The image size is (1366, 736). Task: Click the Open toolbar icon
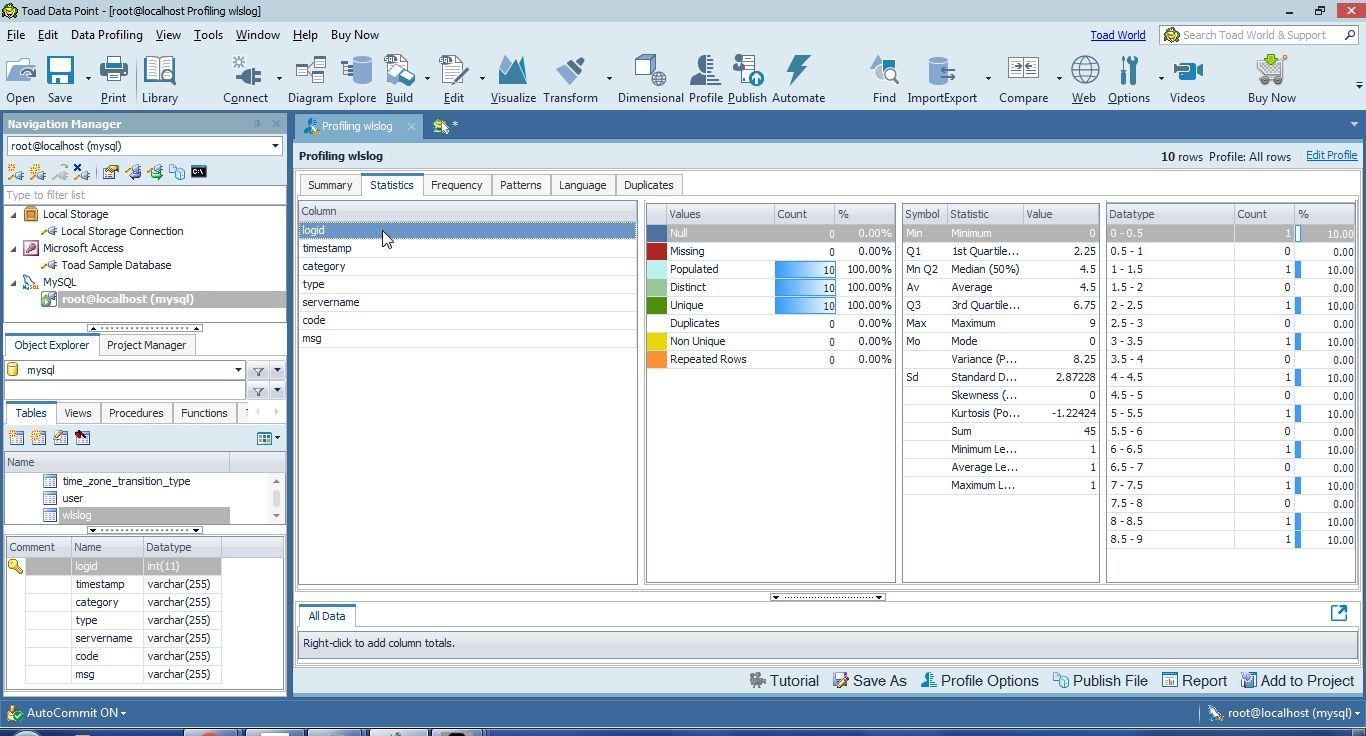pos(20,79)
